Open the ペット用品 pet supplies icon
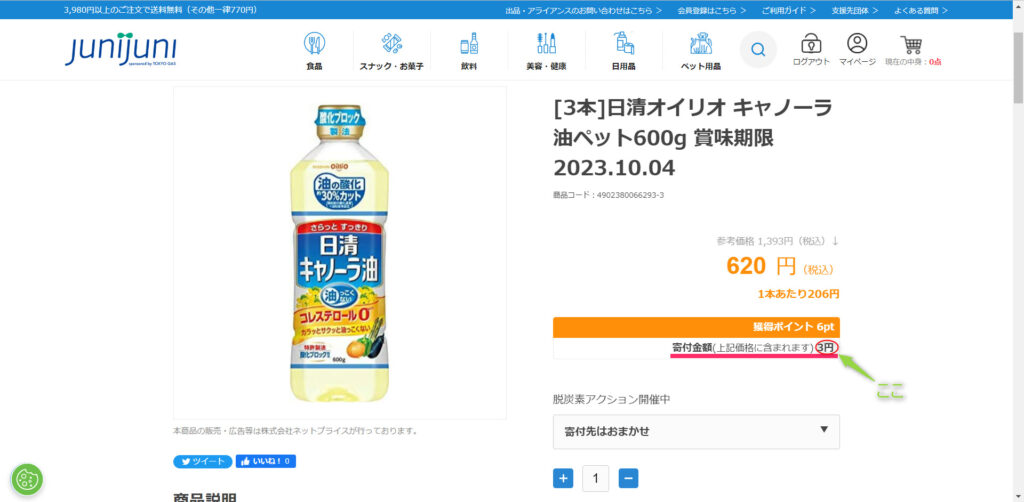The width and height of the screenshot is (1024, 502). (x=701, y=44)
